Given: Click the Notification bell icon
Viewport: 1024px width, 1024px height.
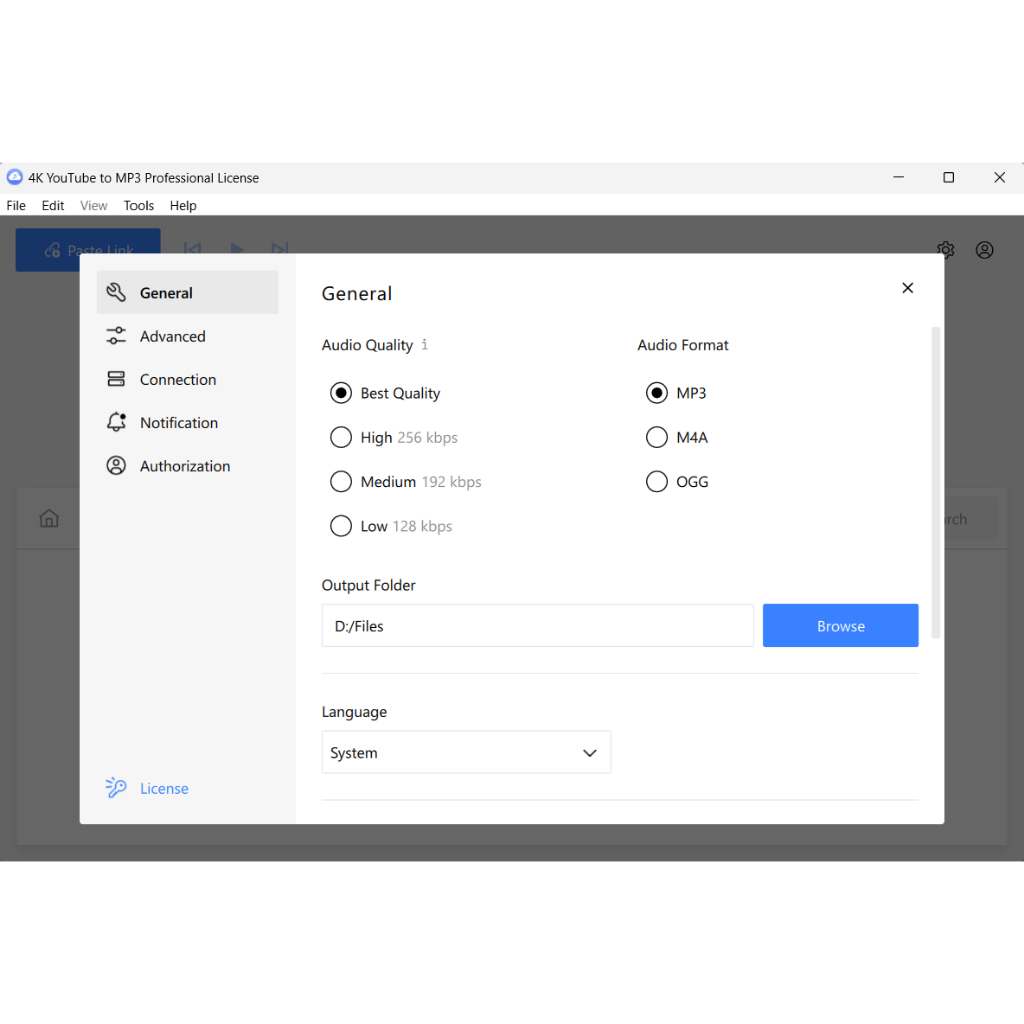Looking at the screenshot, I should (x=116, y=423).
